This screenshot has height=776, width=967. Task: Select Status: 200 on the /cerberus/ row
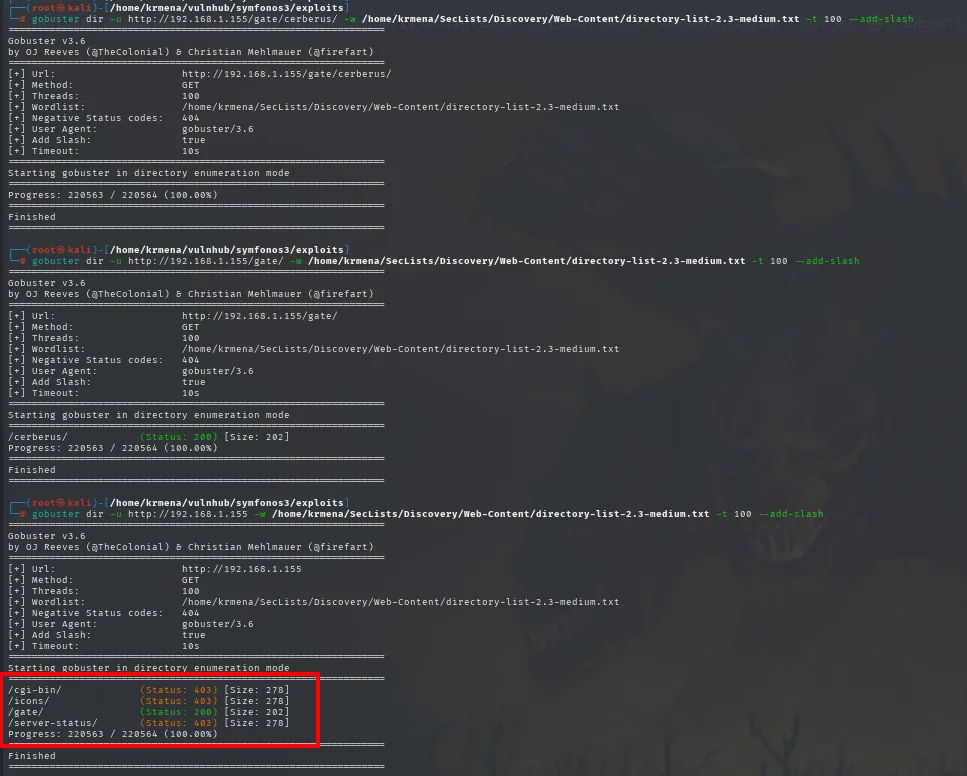tap(179, 437)
